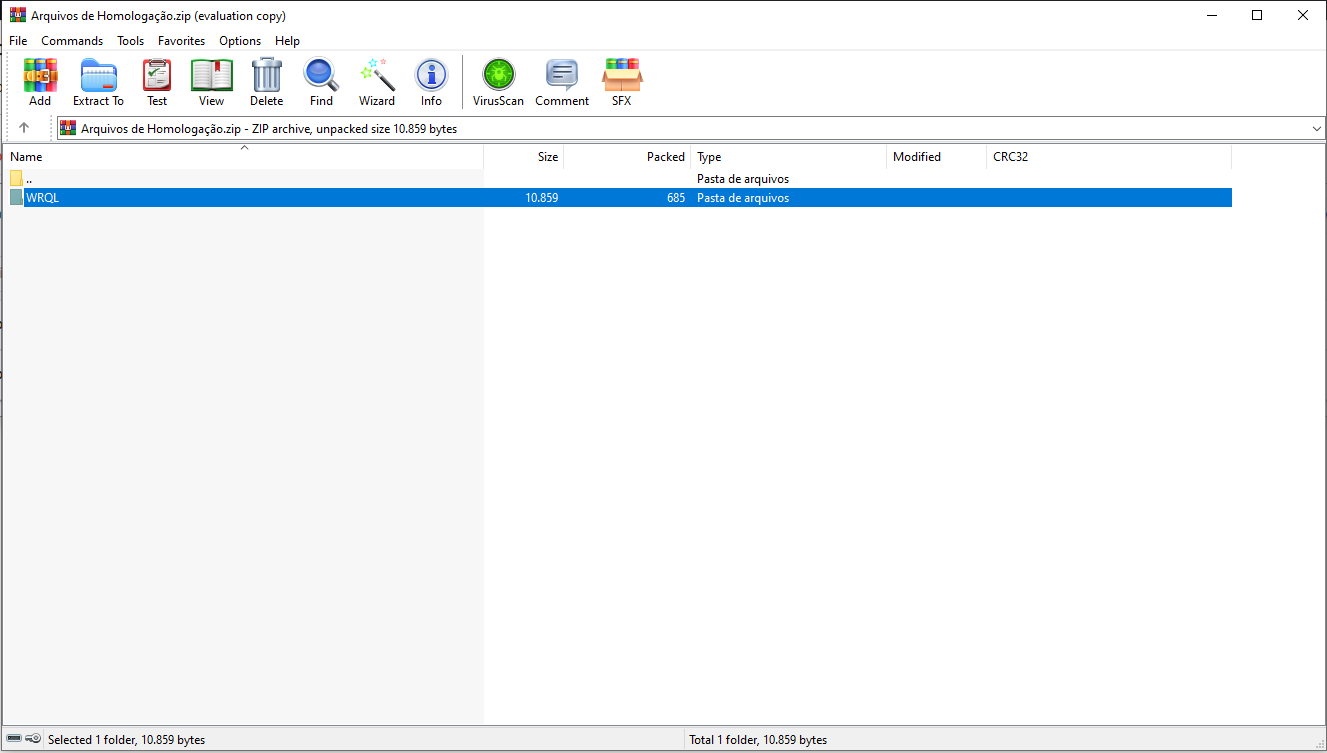
Task: Open the Commands menu
Action: [x=72, y=41]
